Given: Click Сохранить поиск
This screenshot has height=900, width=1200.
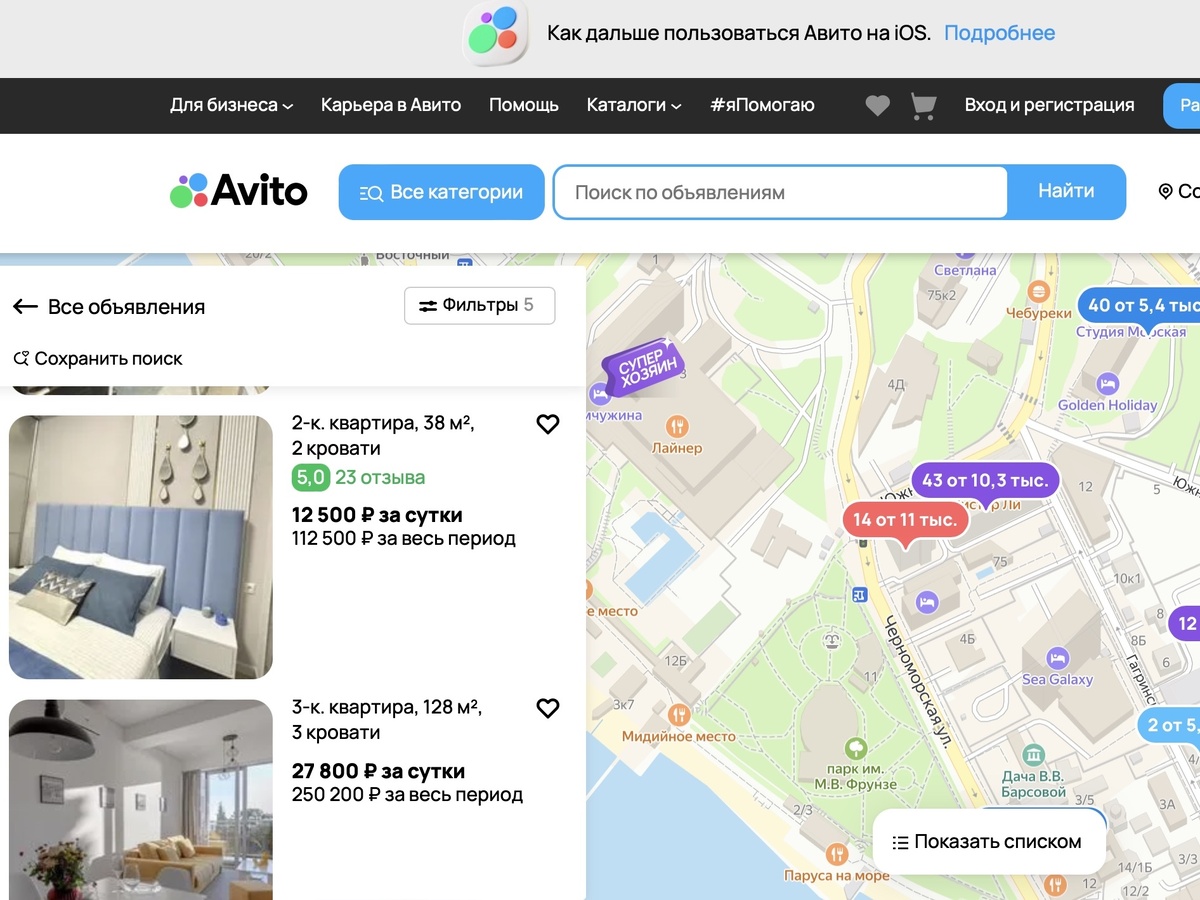Looking at the screenshot, I should pos(98,358).
